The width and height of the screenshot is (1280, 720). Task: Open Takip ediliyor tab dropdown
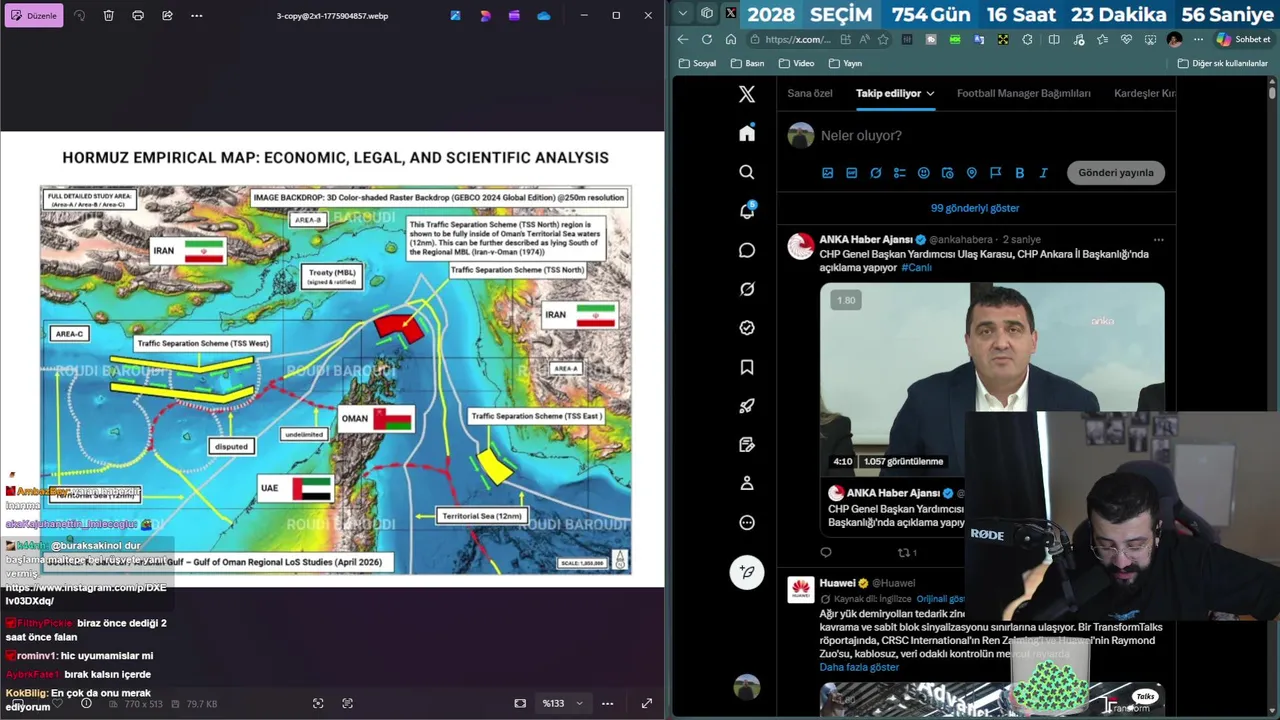(x=895, y=93)
